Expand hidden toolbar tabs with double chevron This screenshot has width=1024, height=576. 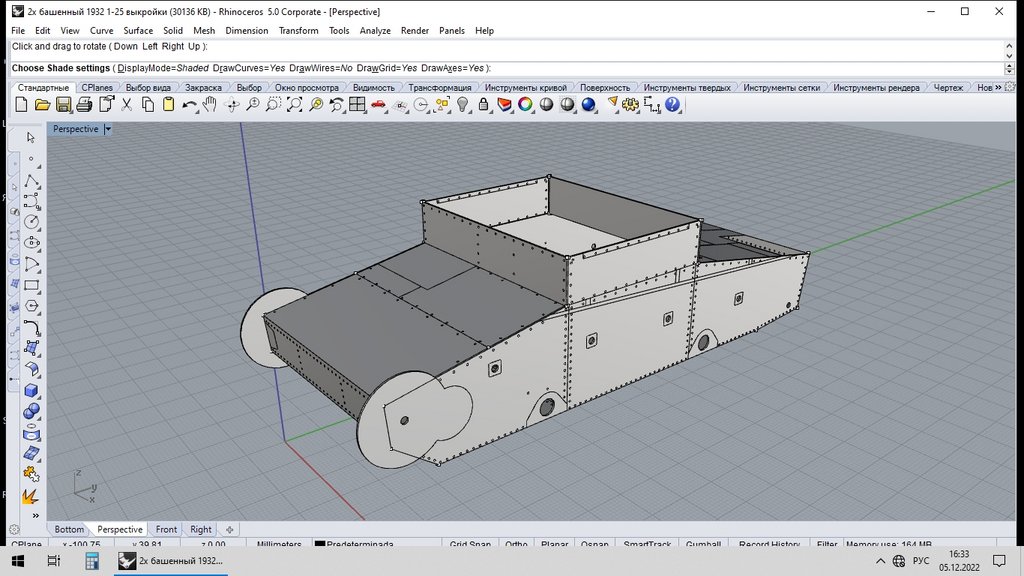998,87
